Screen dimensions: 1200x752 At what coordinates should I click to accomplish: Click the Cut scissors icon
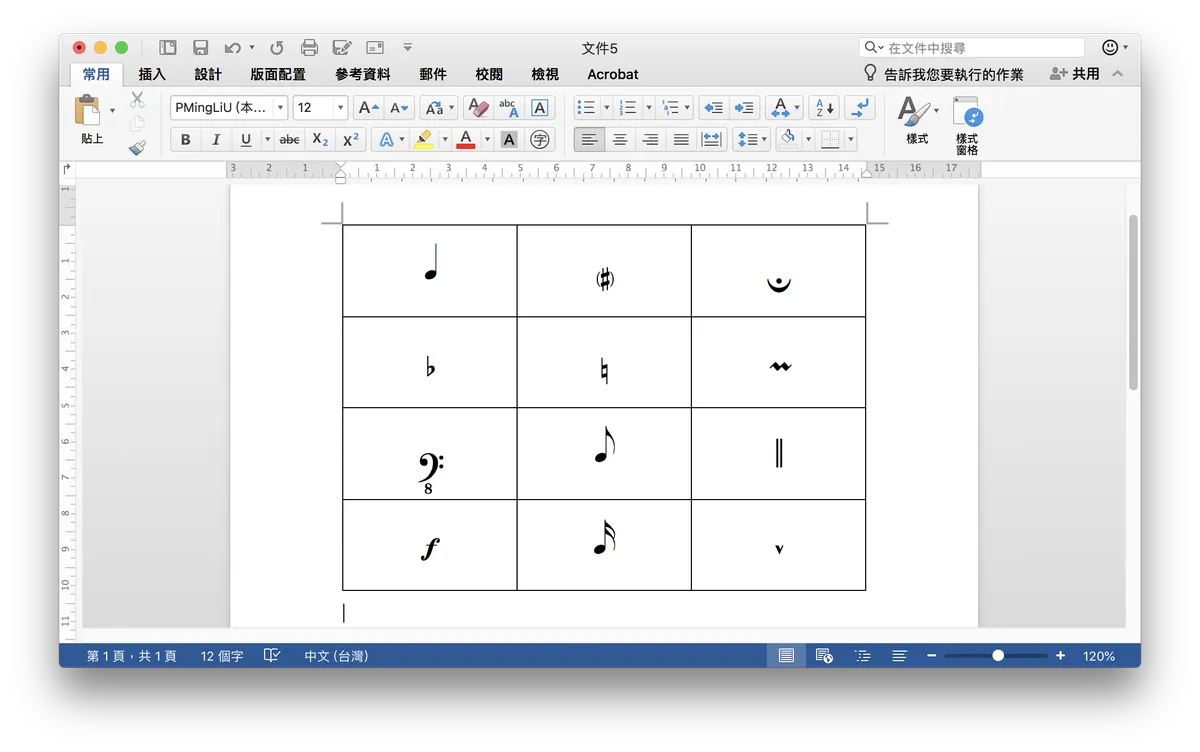tap(137, 100)
